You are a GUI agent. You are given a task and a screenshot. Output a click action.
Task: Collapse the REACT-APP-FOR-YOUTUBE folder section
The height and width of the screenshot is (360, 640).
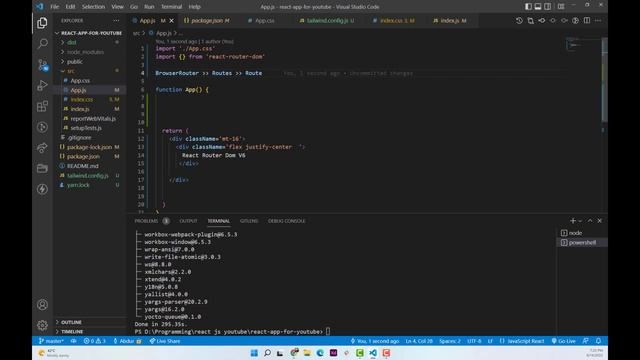point(89,33)
